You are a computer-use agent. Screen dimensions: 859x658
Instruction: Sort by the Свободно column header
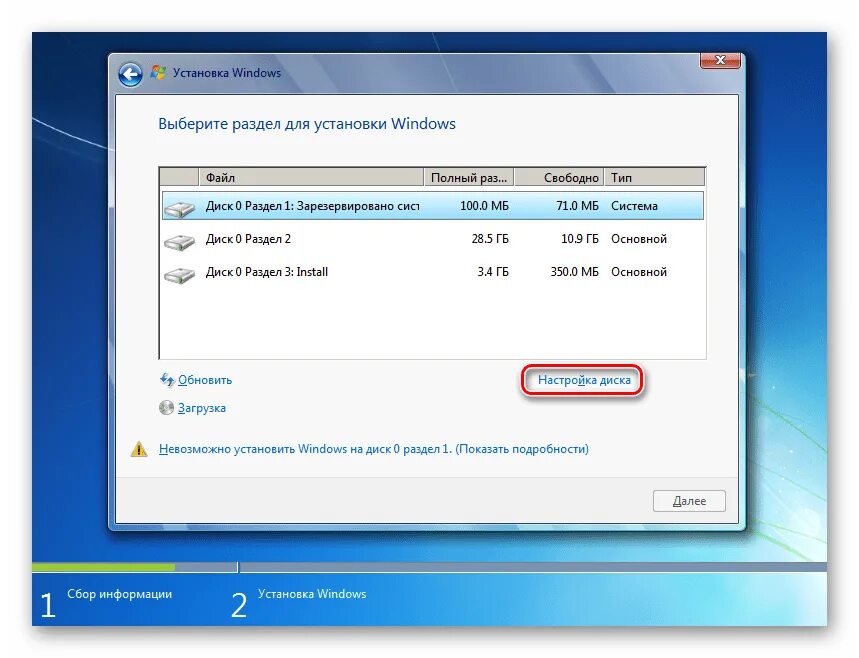[x=559, y=178]
